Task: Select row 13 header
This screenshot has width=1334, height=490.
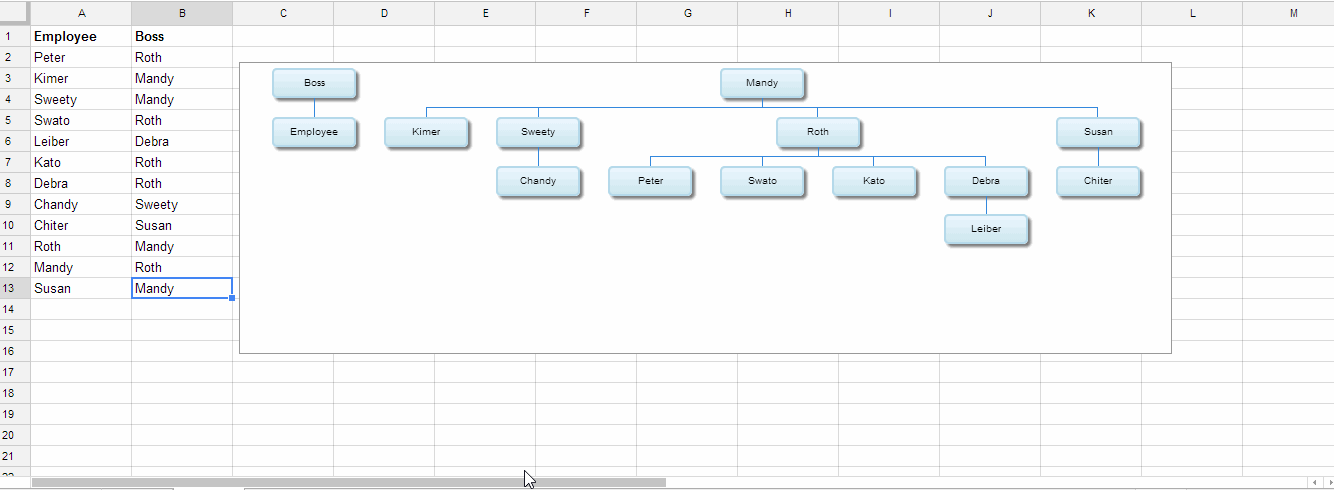Action: 15,288
